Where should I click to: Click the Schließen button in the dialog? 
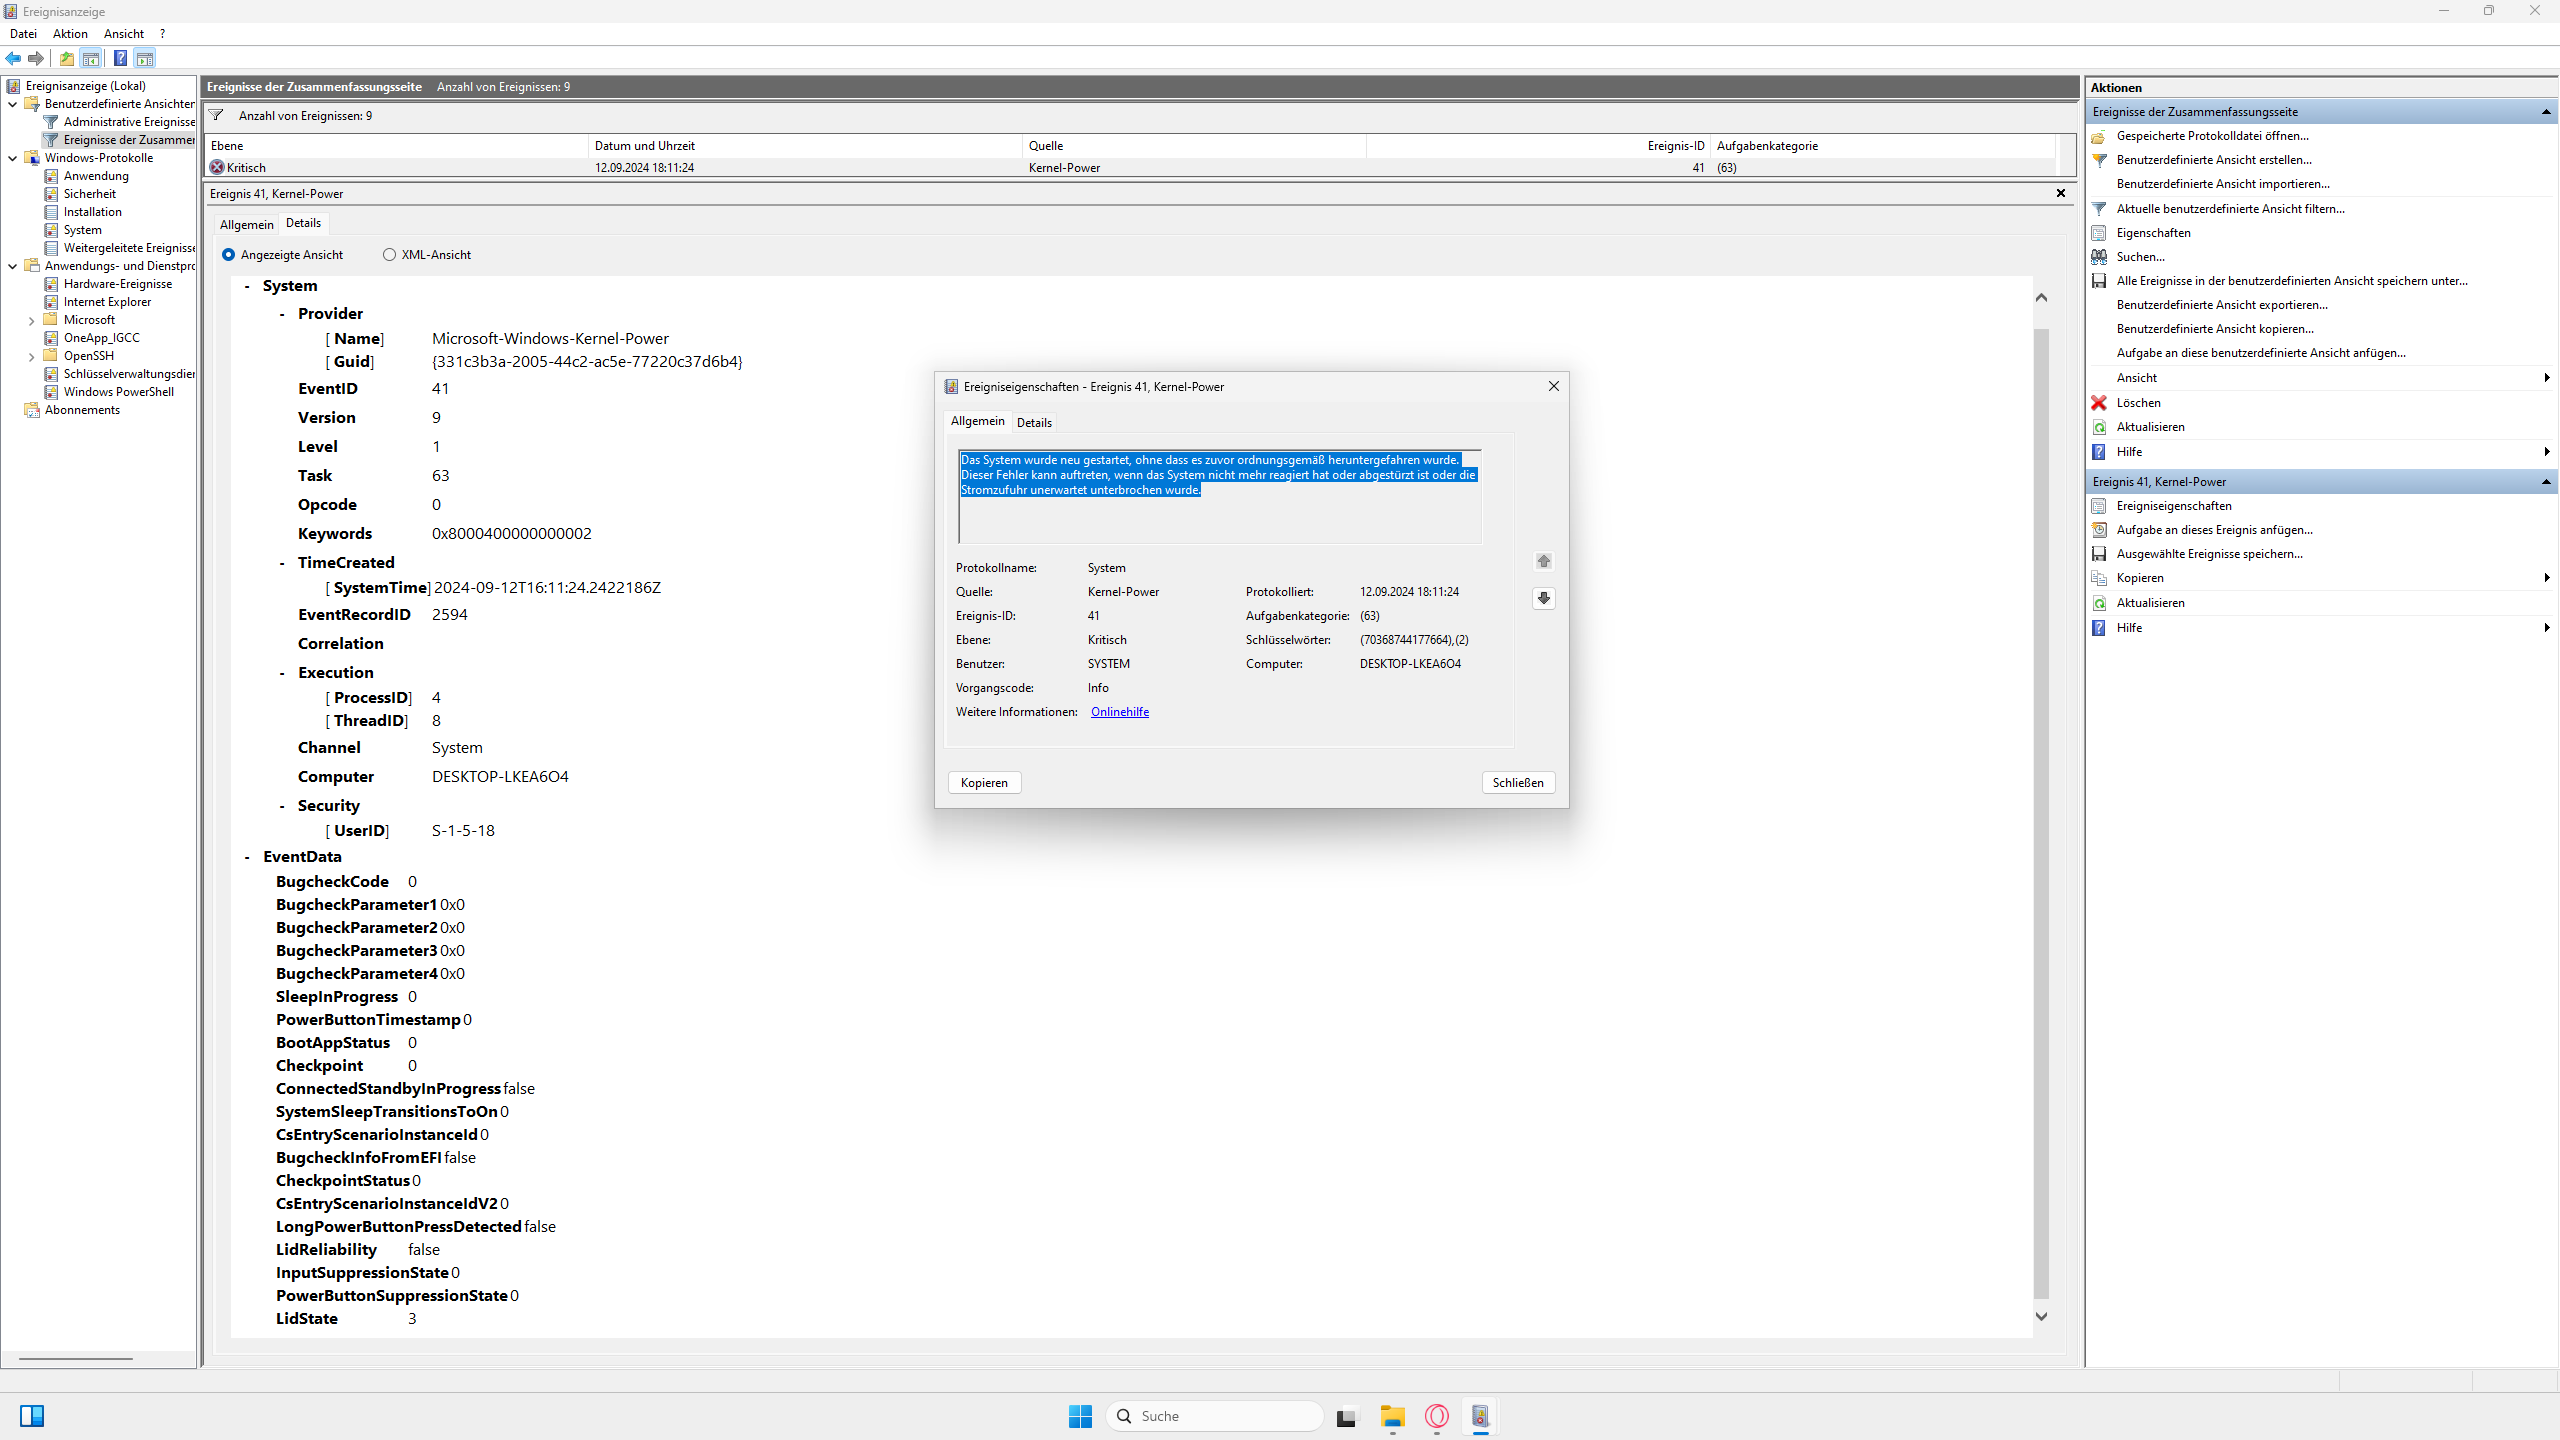pos(1518,782)
